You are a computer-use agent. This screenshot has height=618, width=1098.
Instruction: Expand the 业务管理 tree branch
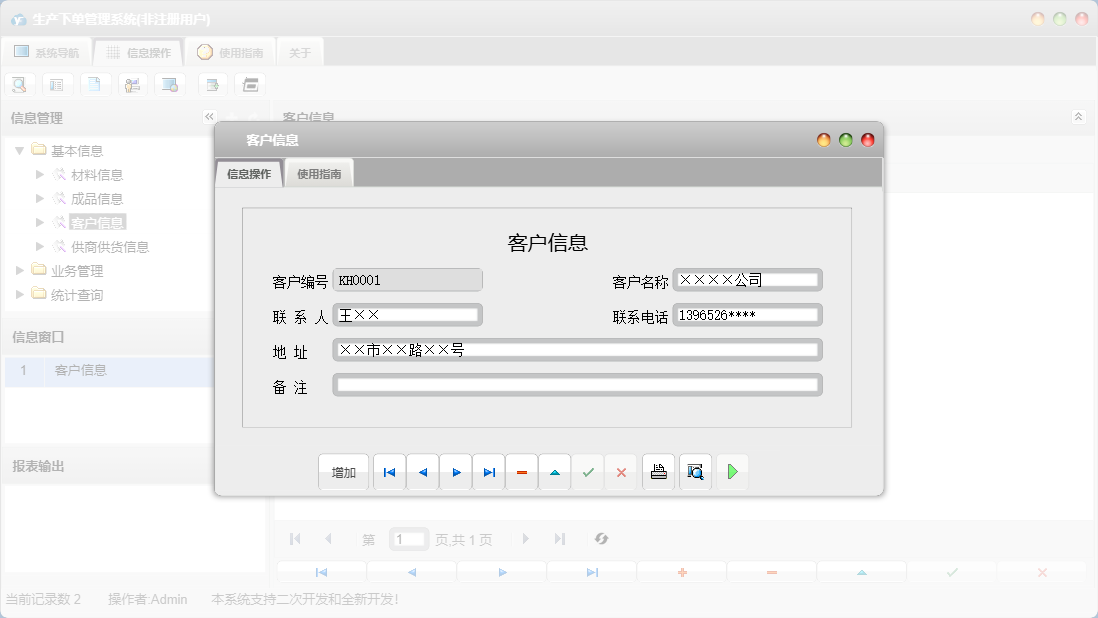pos(17,270)
